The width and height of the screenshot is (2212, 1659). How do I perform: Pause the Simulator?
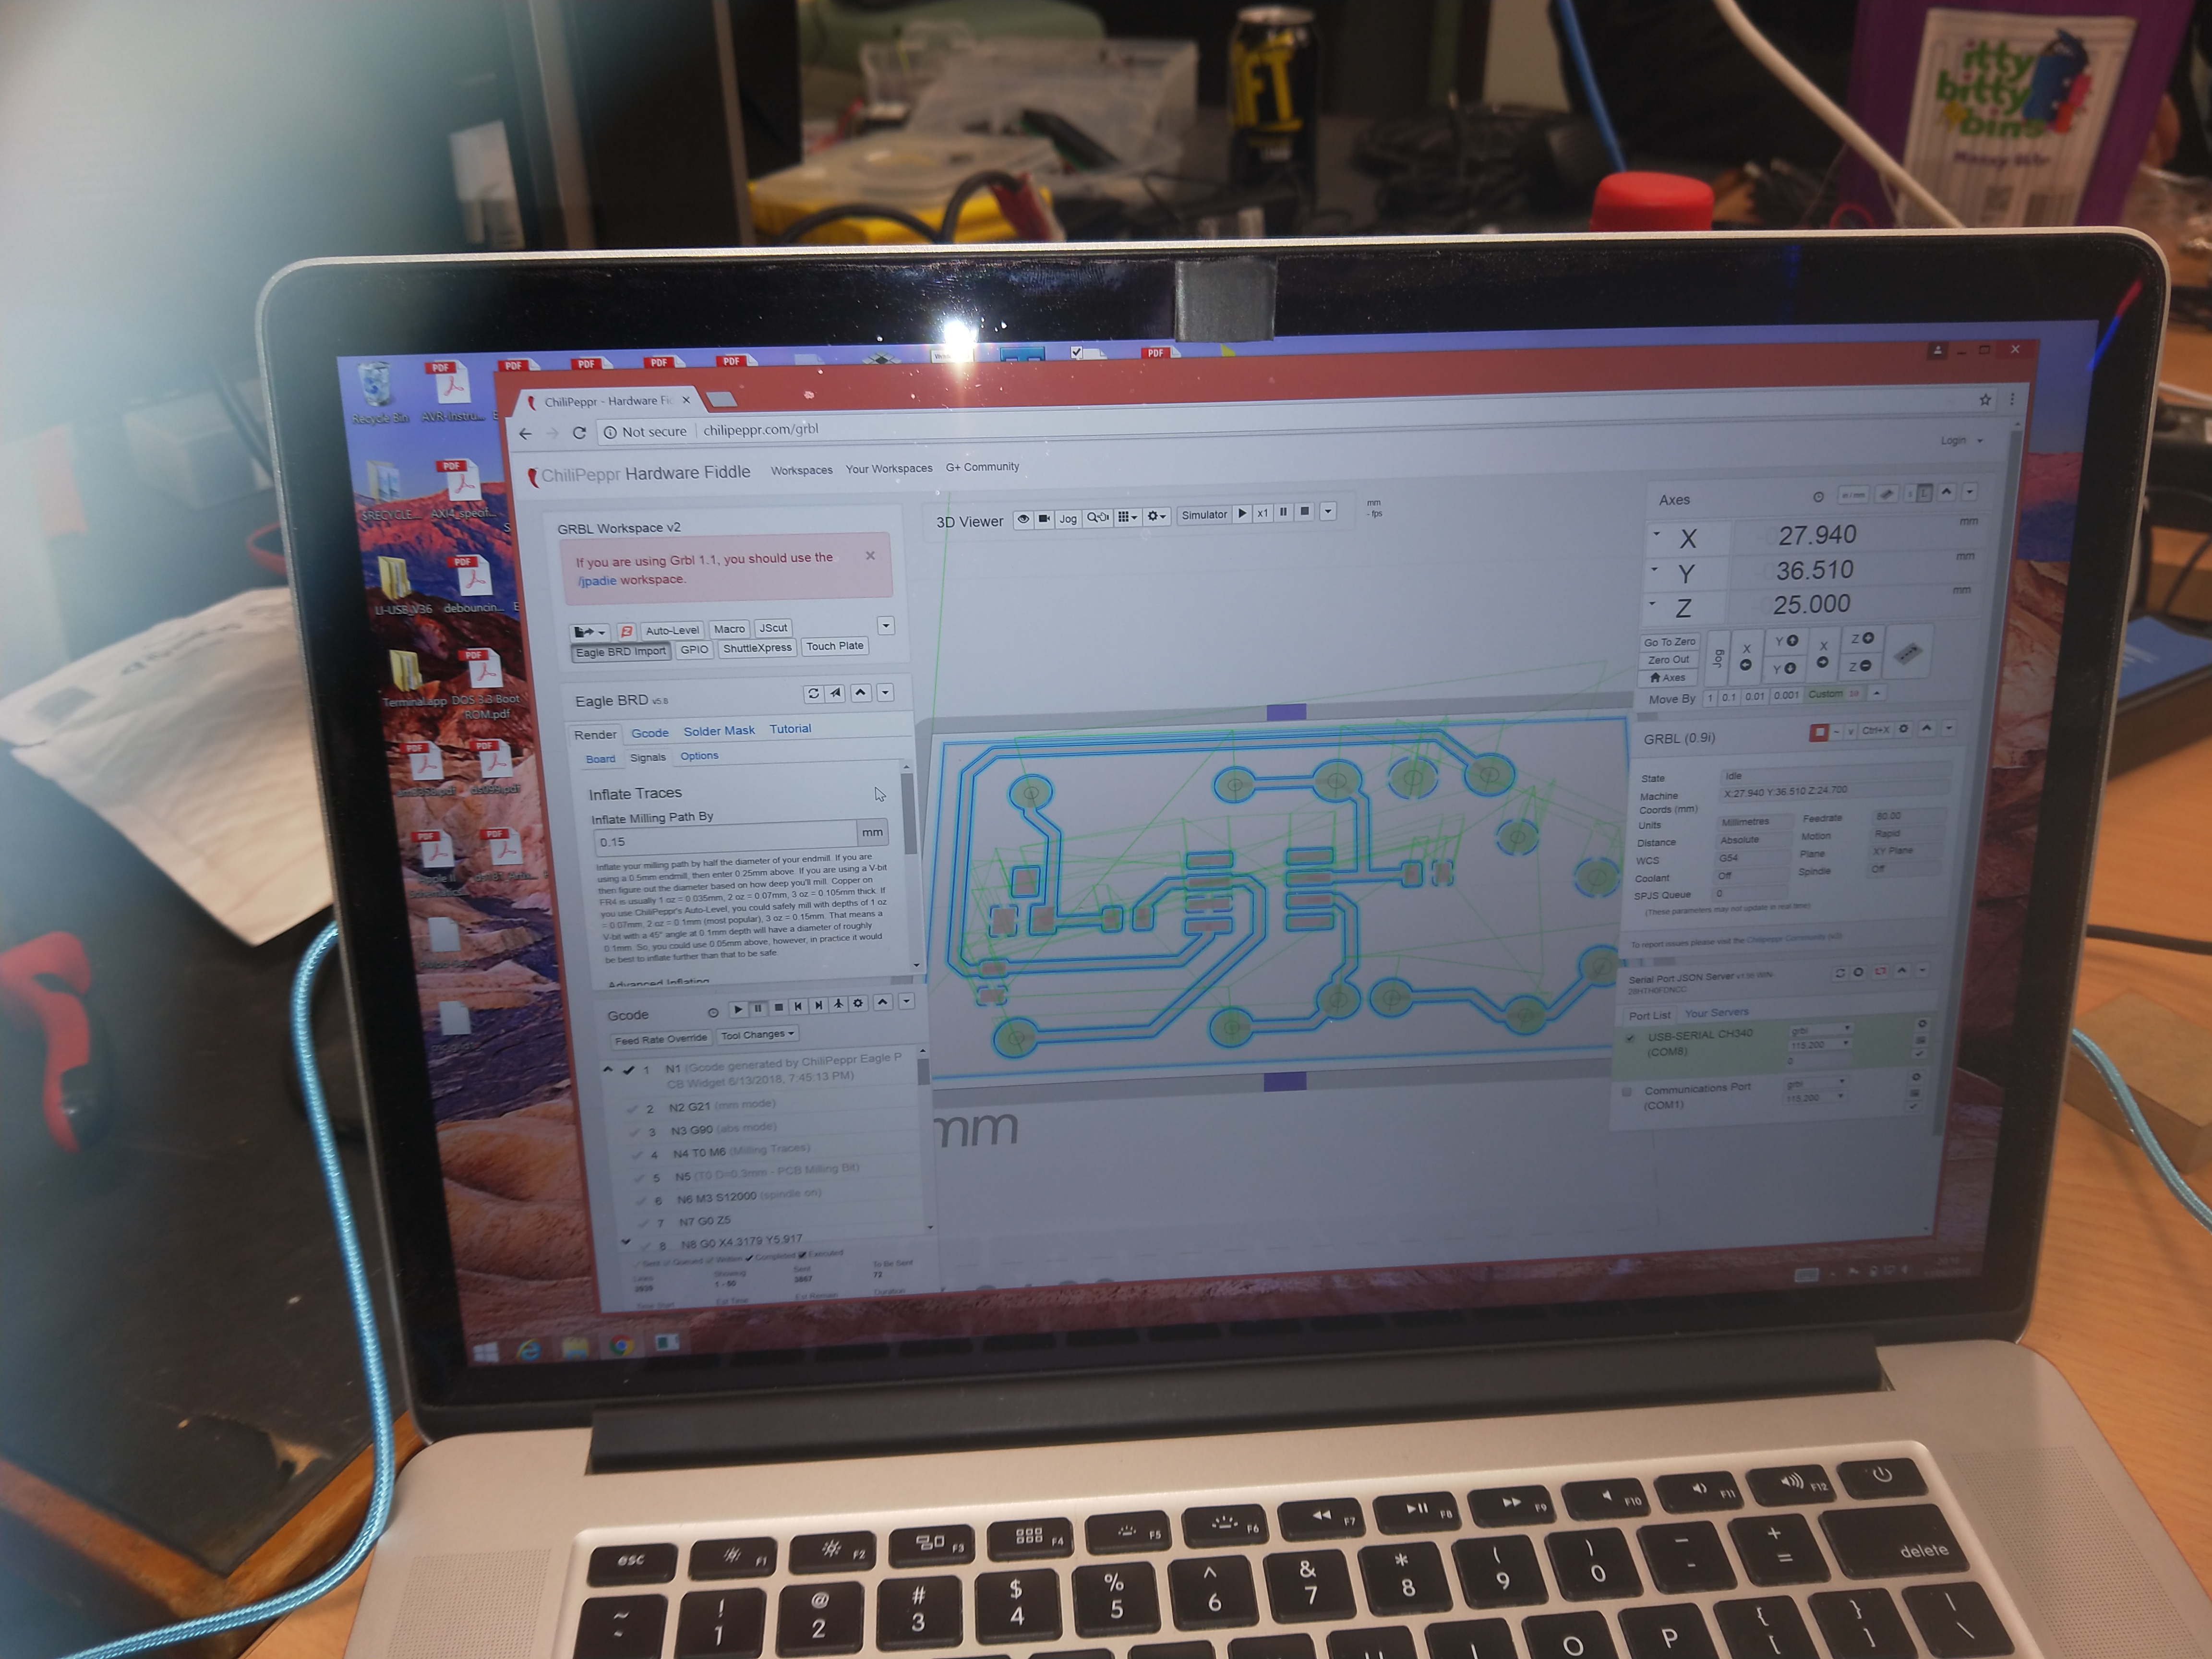pyautogui.click(x=1283, y=512)
